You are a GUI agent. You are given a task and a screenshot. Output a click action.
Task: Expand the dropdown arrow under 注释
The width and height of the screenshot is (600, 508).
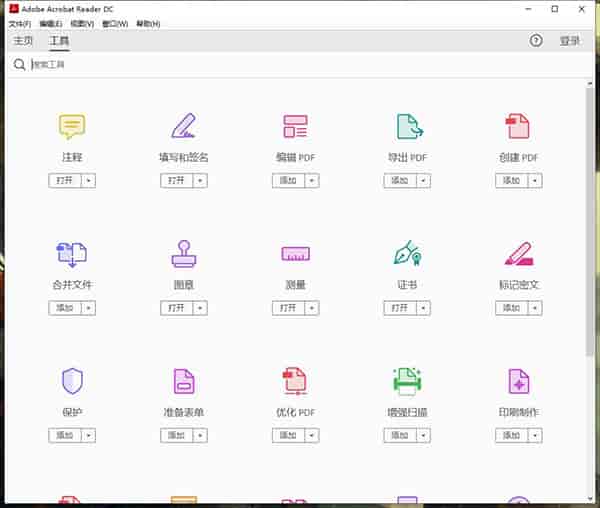(88, 180)
